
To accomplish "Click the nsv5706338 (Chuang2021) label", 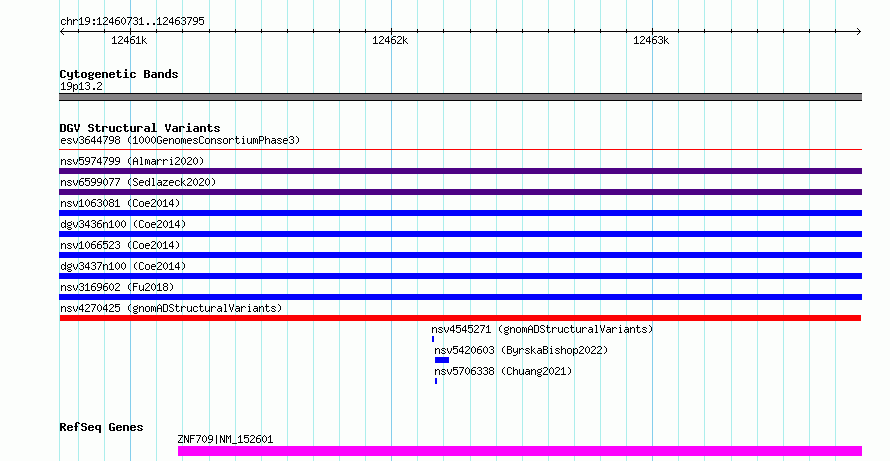I will (503, 371).
